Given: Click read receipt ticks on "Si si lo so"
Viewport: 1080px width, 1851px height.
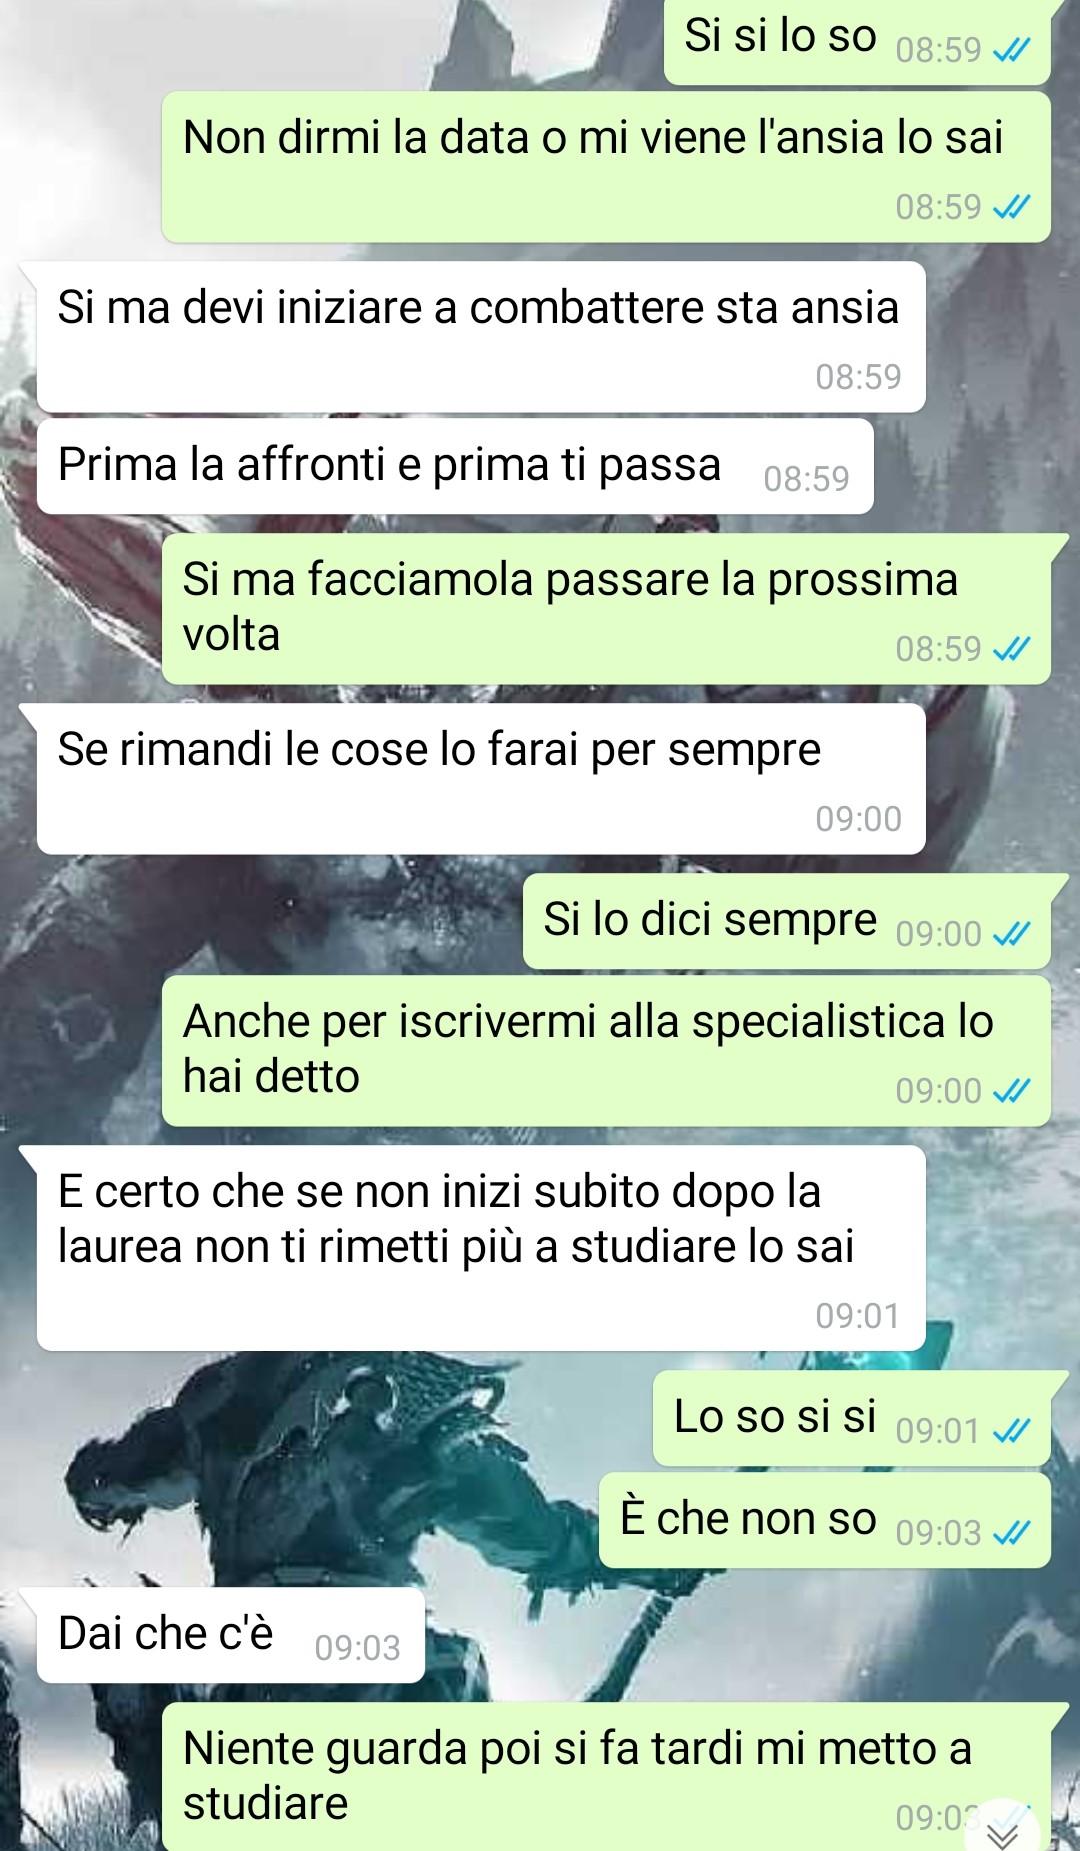Looking at the screenshot, I should 1011,51.
